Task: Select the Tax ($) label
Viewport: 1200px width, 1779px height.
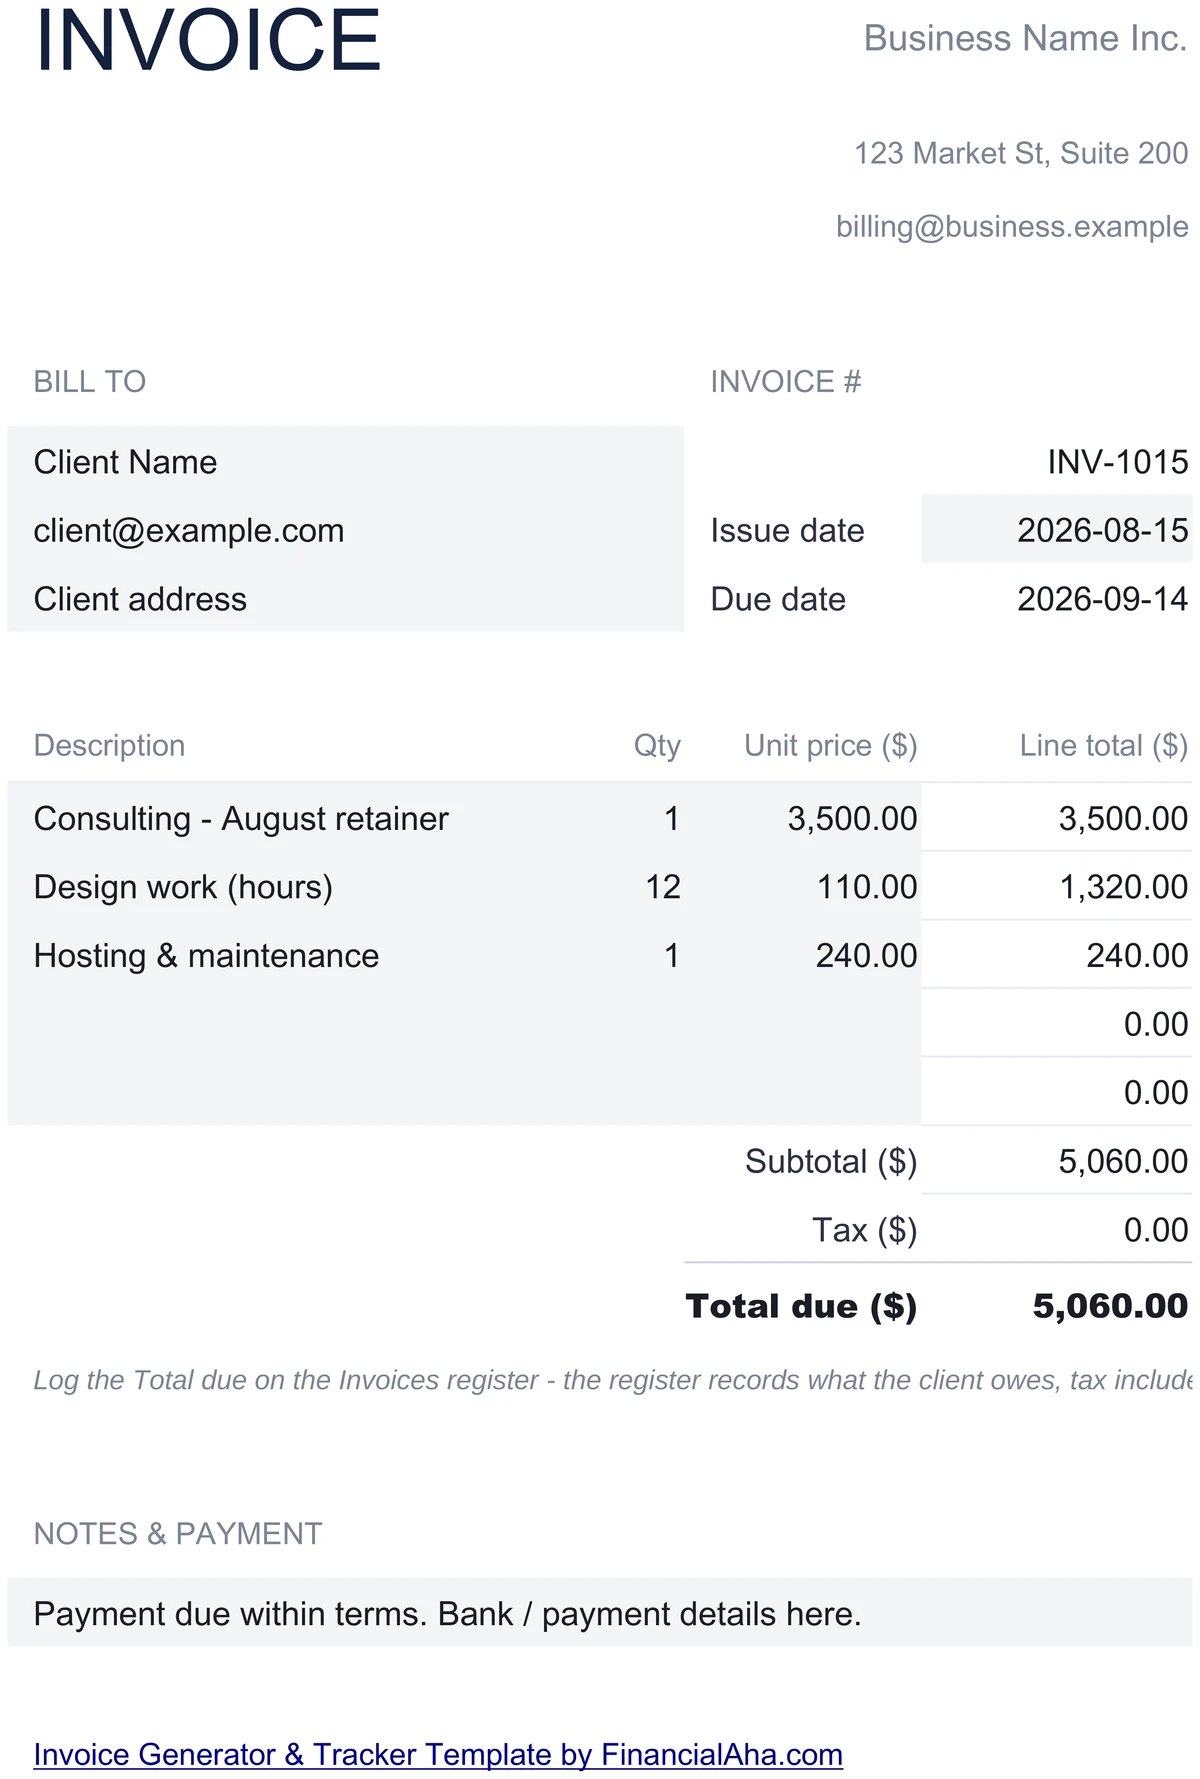Action: [x=864, y=1230]
